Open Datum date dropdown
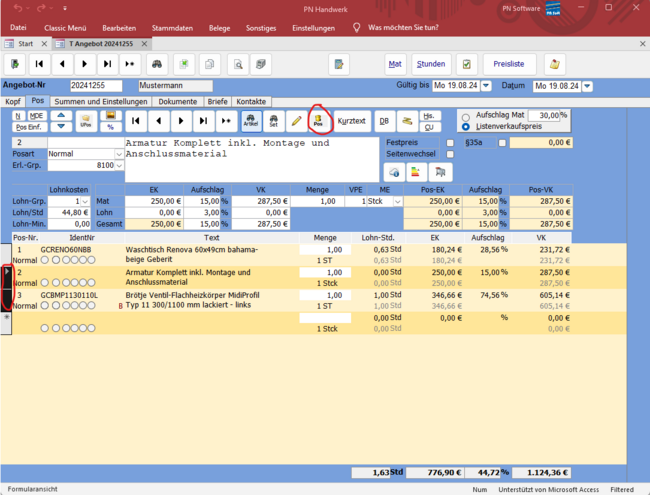The width and height of the screenshot is (650, 495). pyautogui.click(x=587, y=86)
